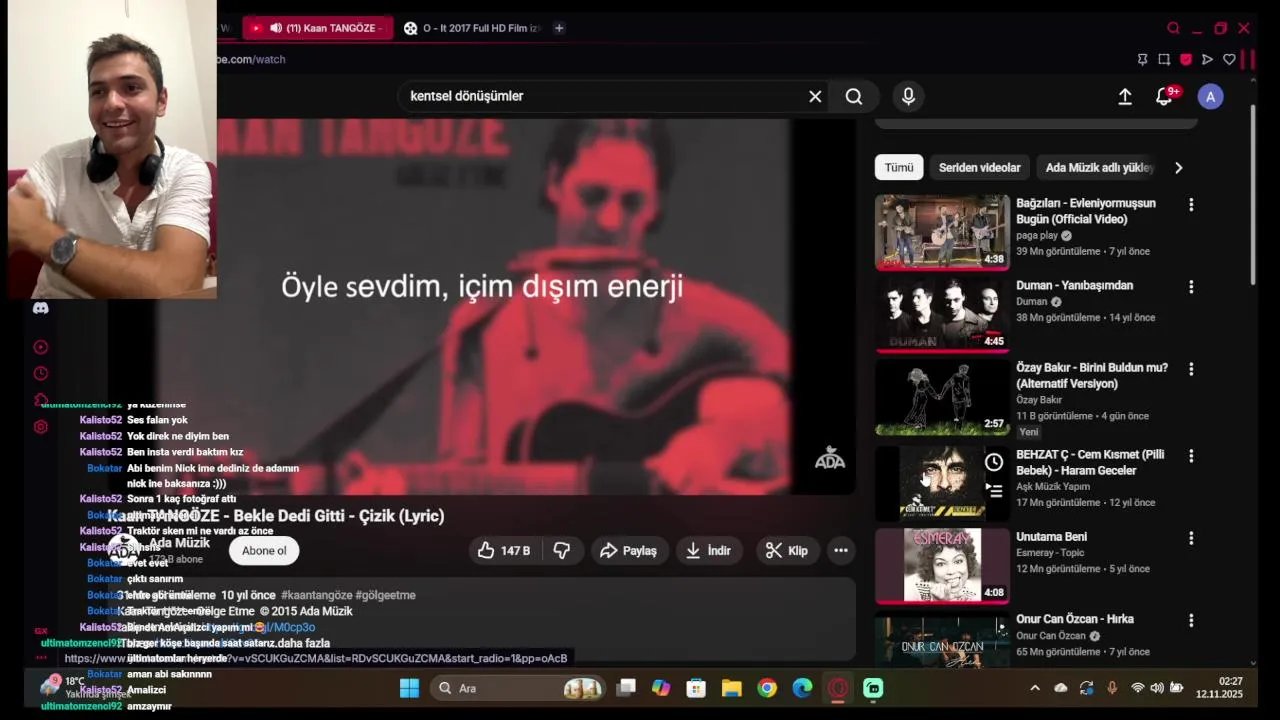Open Özay Bakır - Birini Buldun mu thumbnail
Image resolution: width=1280 pixels, height=720 pixels.
pos(943,398)
